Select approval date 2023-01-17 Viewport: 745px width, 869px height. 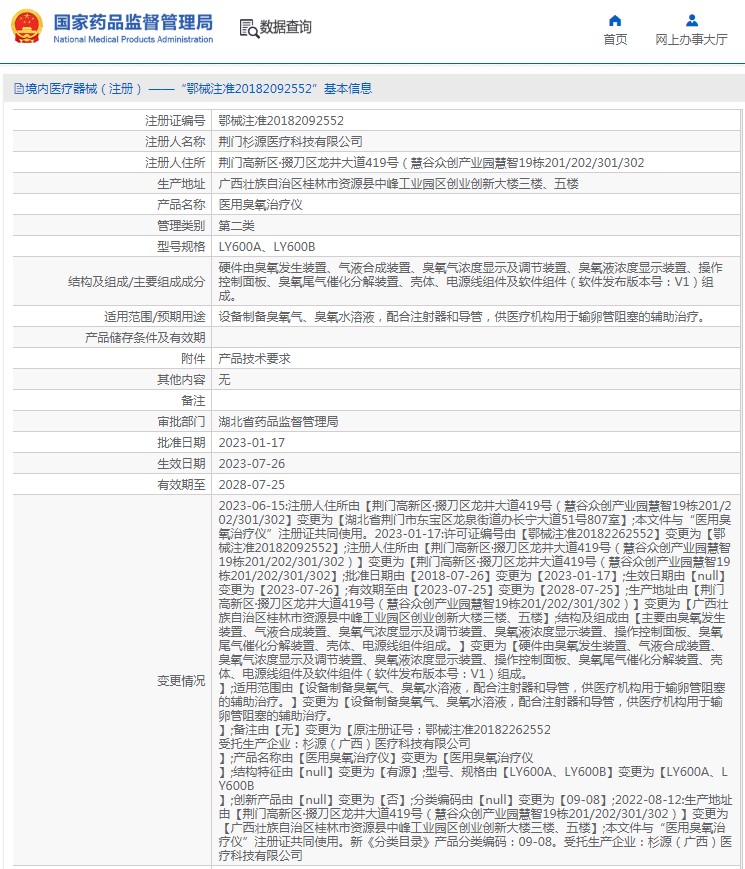point(252,443)
